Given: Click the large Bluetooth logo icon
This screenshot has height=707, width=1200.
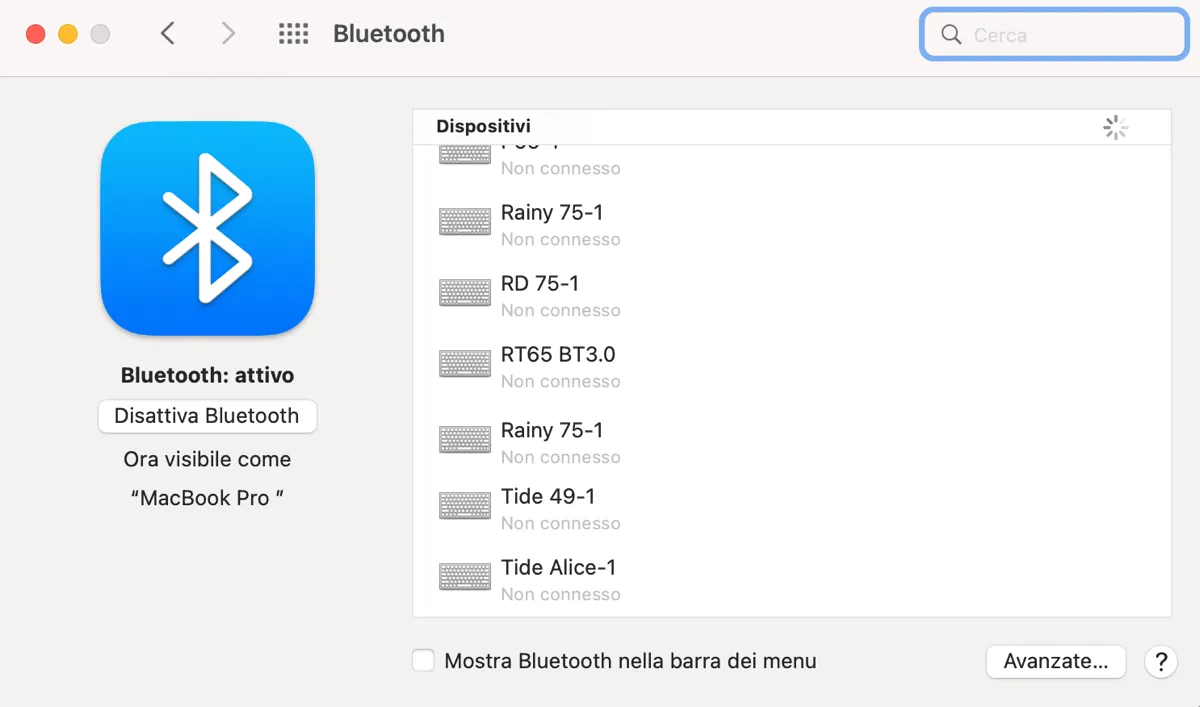Looking at the screenshot, I should (x=208, y=228).
